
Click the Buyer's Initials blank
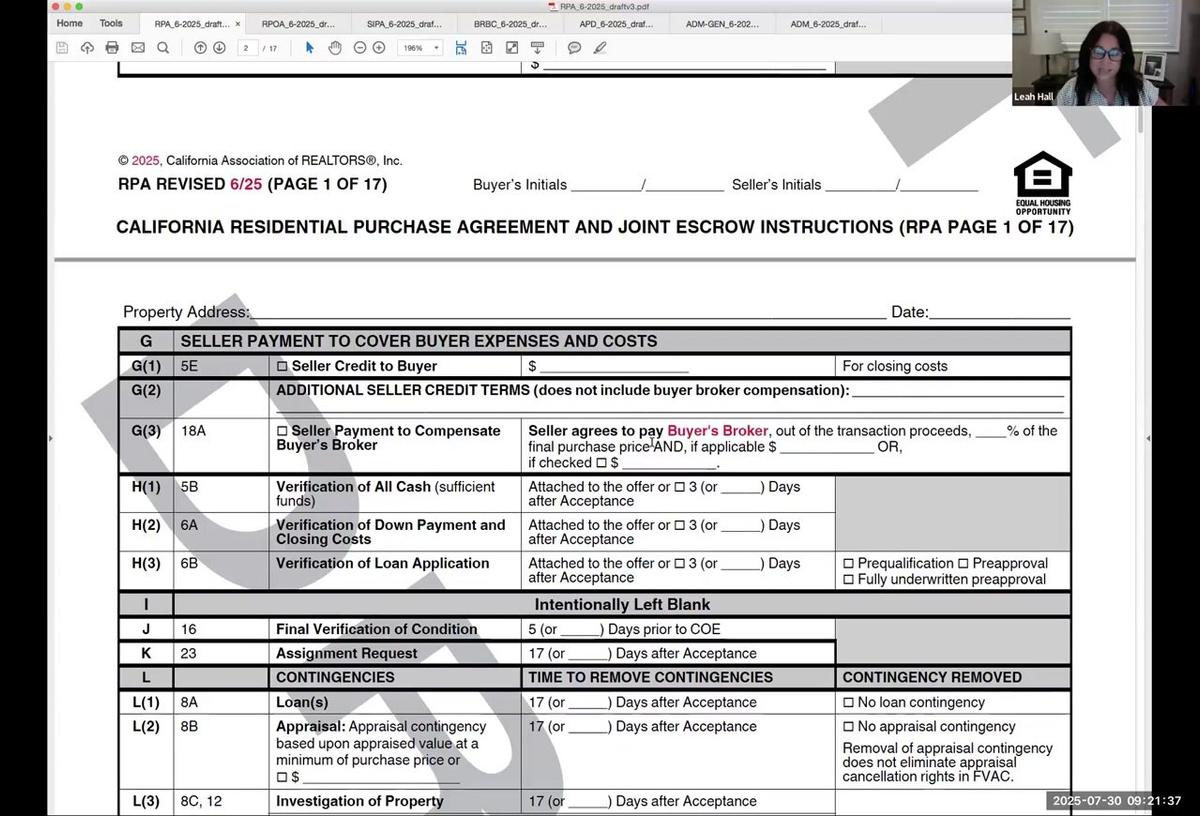pyautogui.click(x=647, y=184)
